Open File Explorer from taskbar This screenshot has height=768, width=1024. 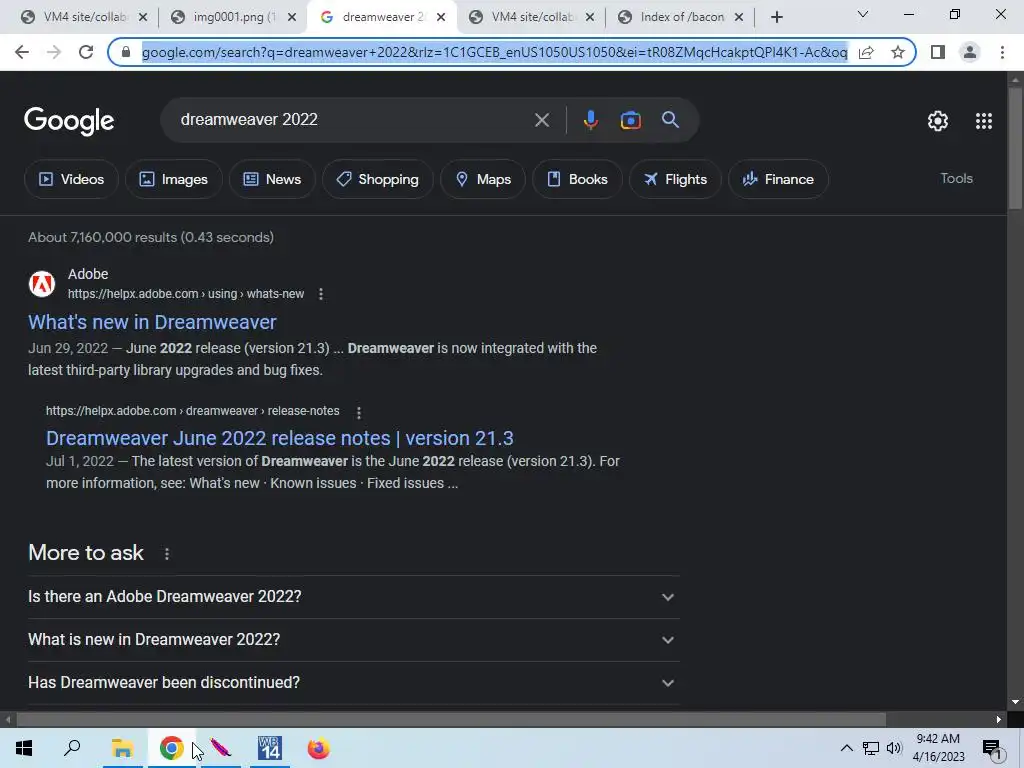tap(122, 748)
